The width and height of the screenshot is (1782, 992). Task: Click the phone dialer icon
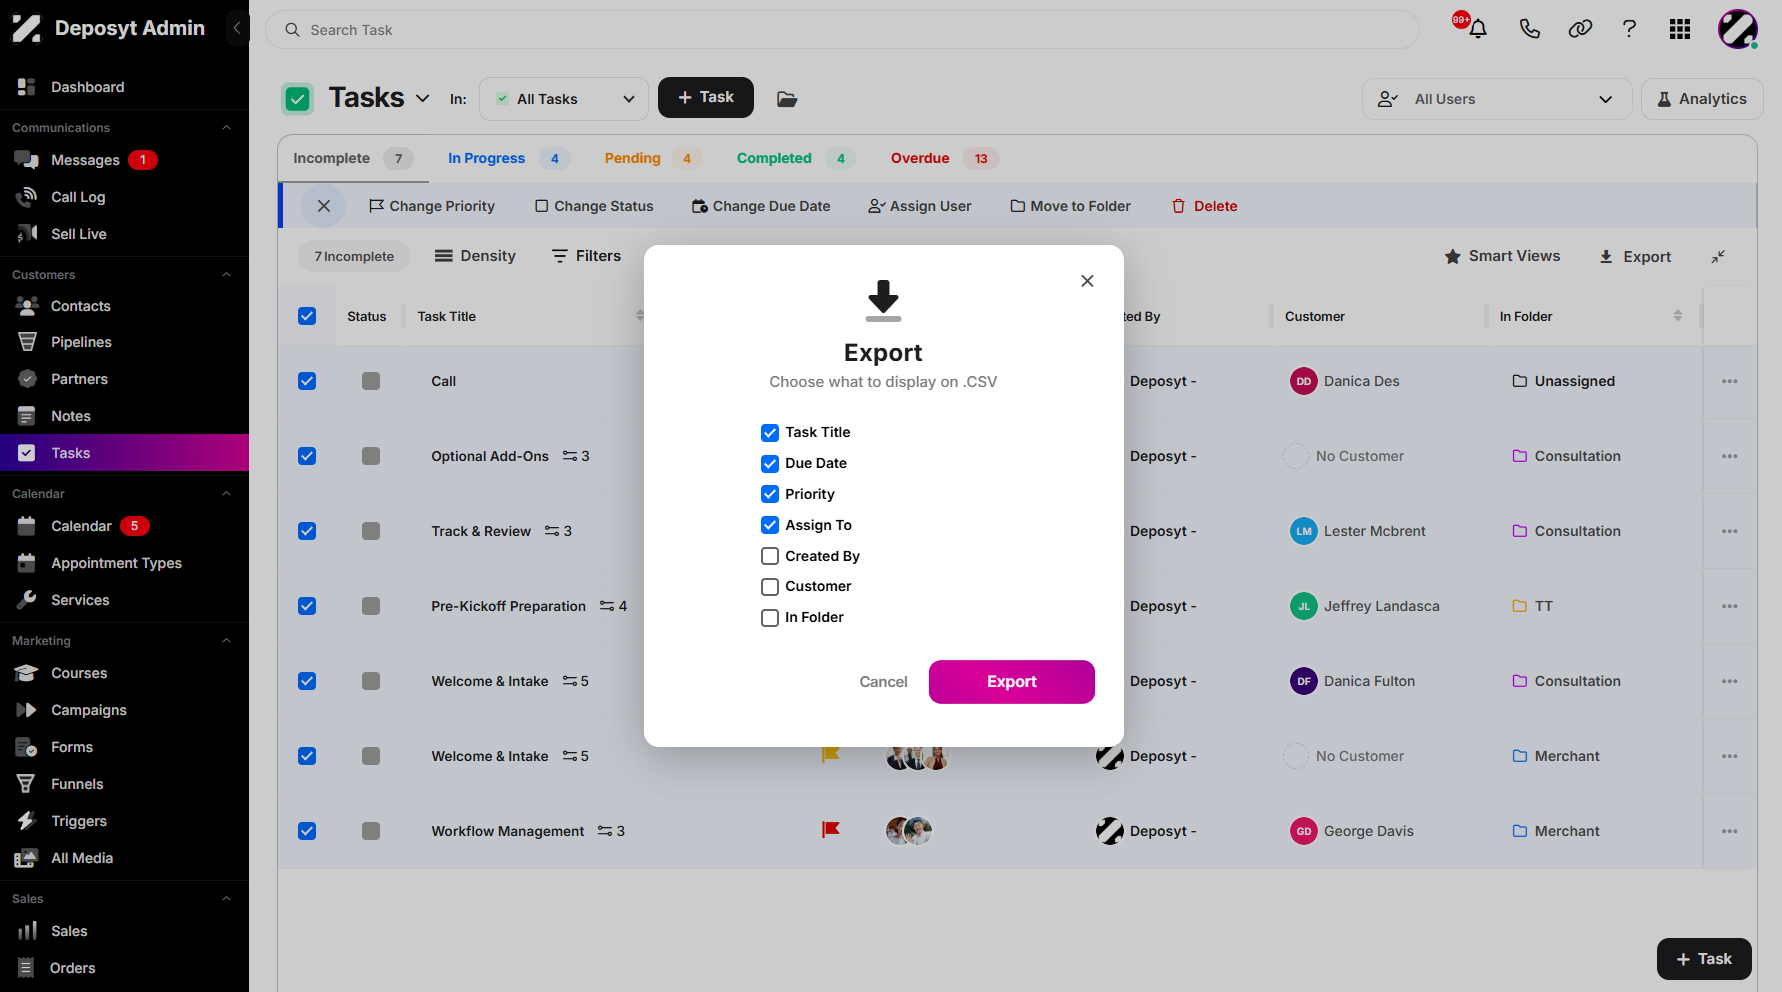point(1529,29)
